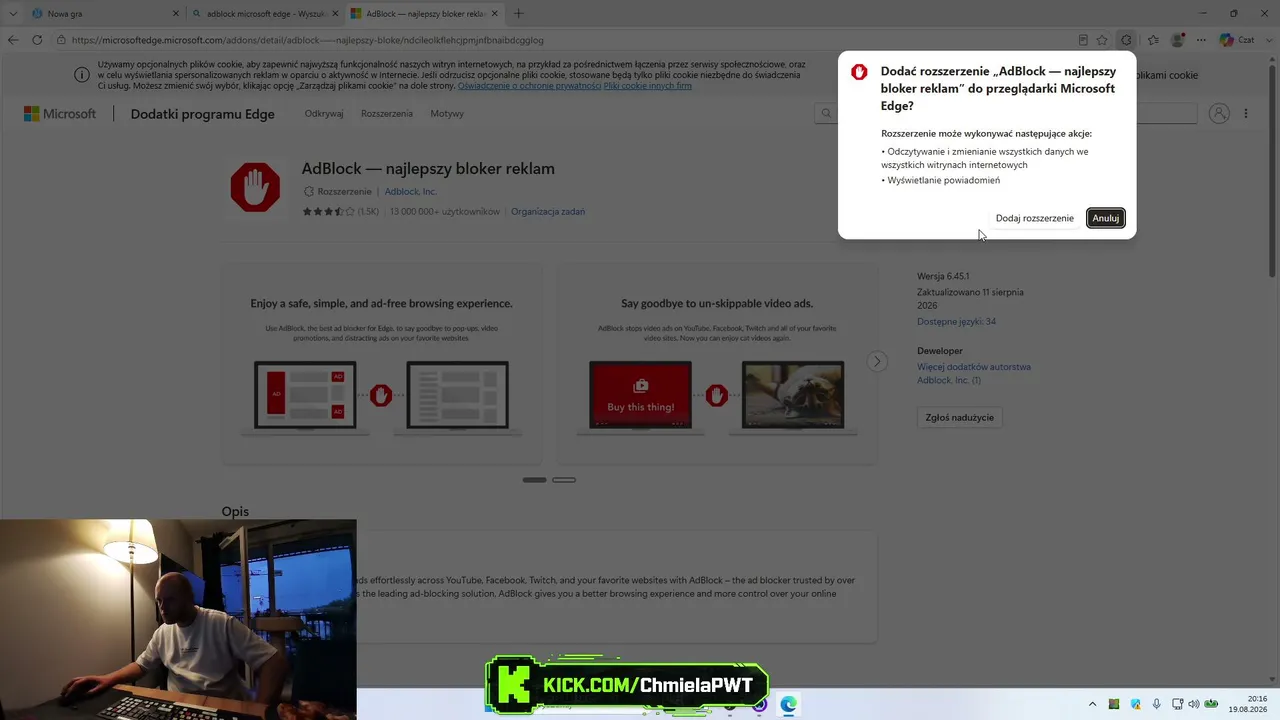Image resolution: width=1280 pixels, height=720 pixels.
Task: Click the green tray icon beside the clock
Action: [x=1211, y=704]
